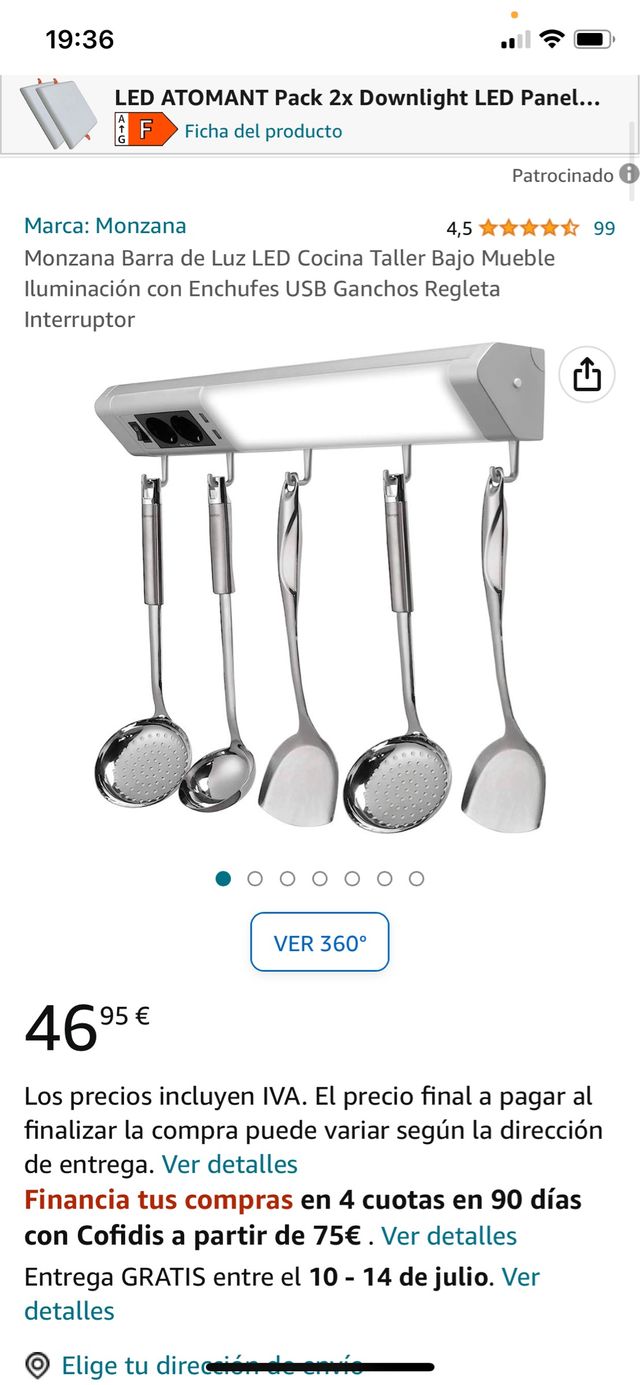Open Marca: Monzana brand link
640x1385 pixels.
click(105, 226)
